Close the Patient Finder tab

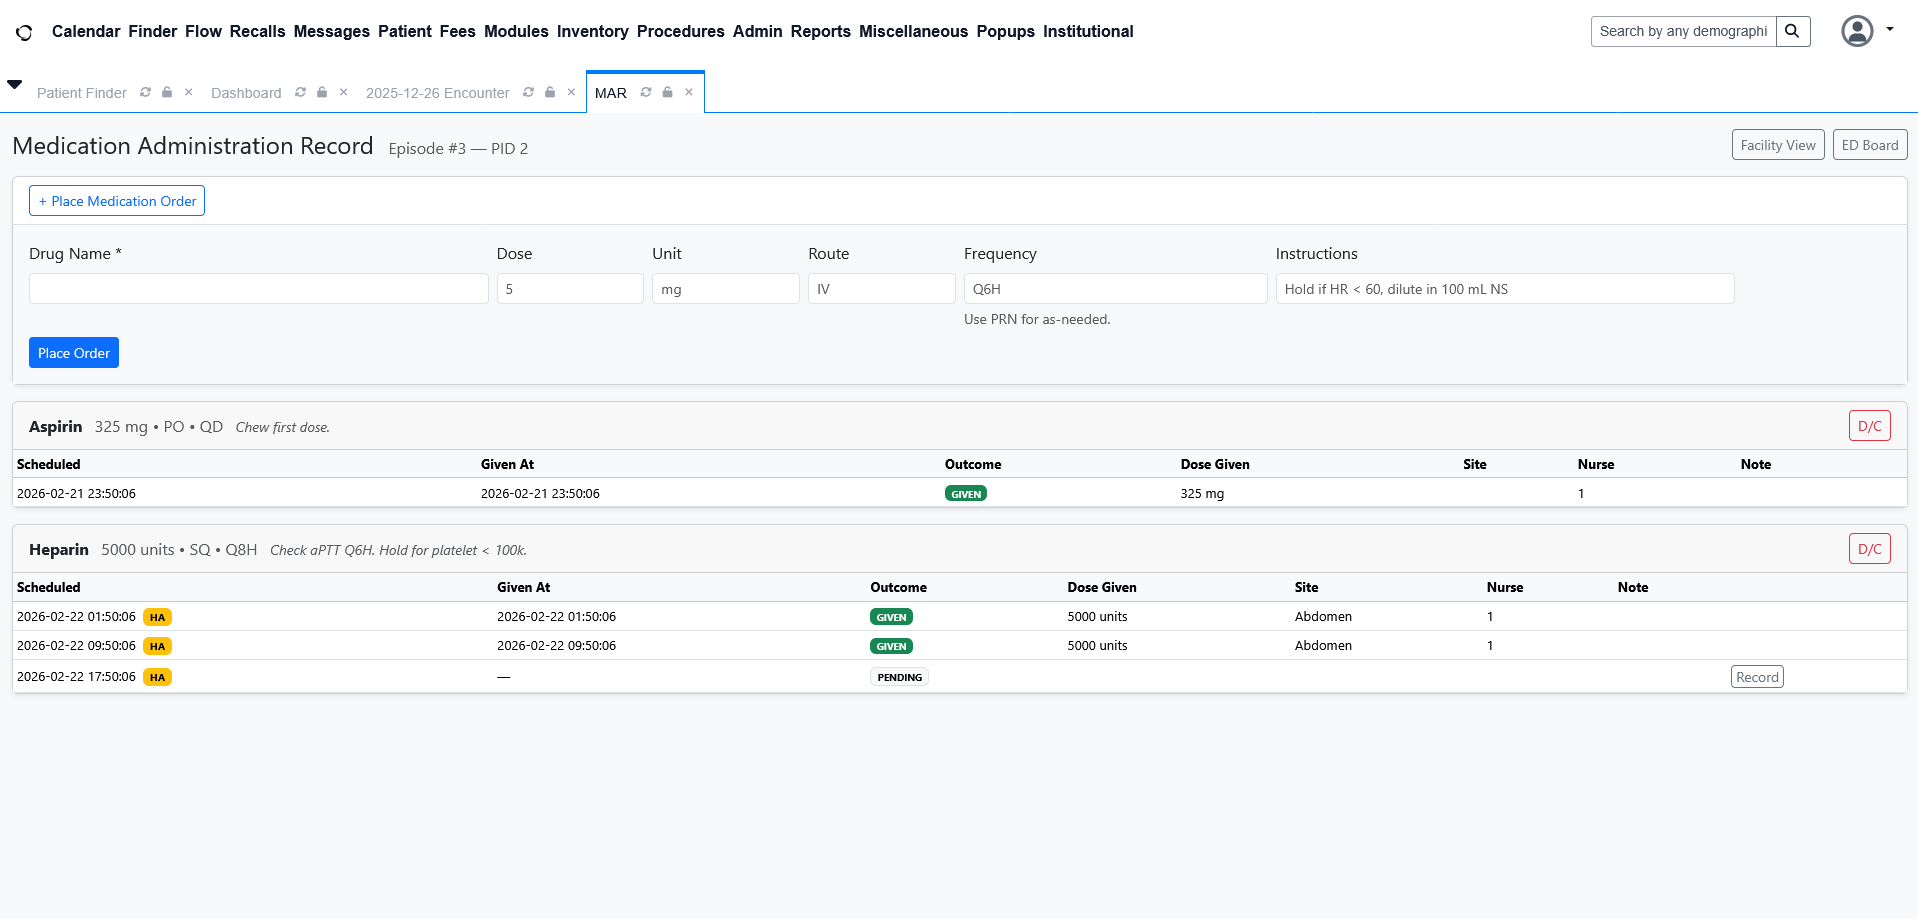pyautogui.click(x=188, y=92)
